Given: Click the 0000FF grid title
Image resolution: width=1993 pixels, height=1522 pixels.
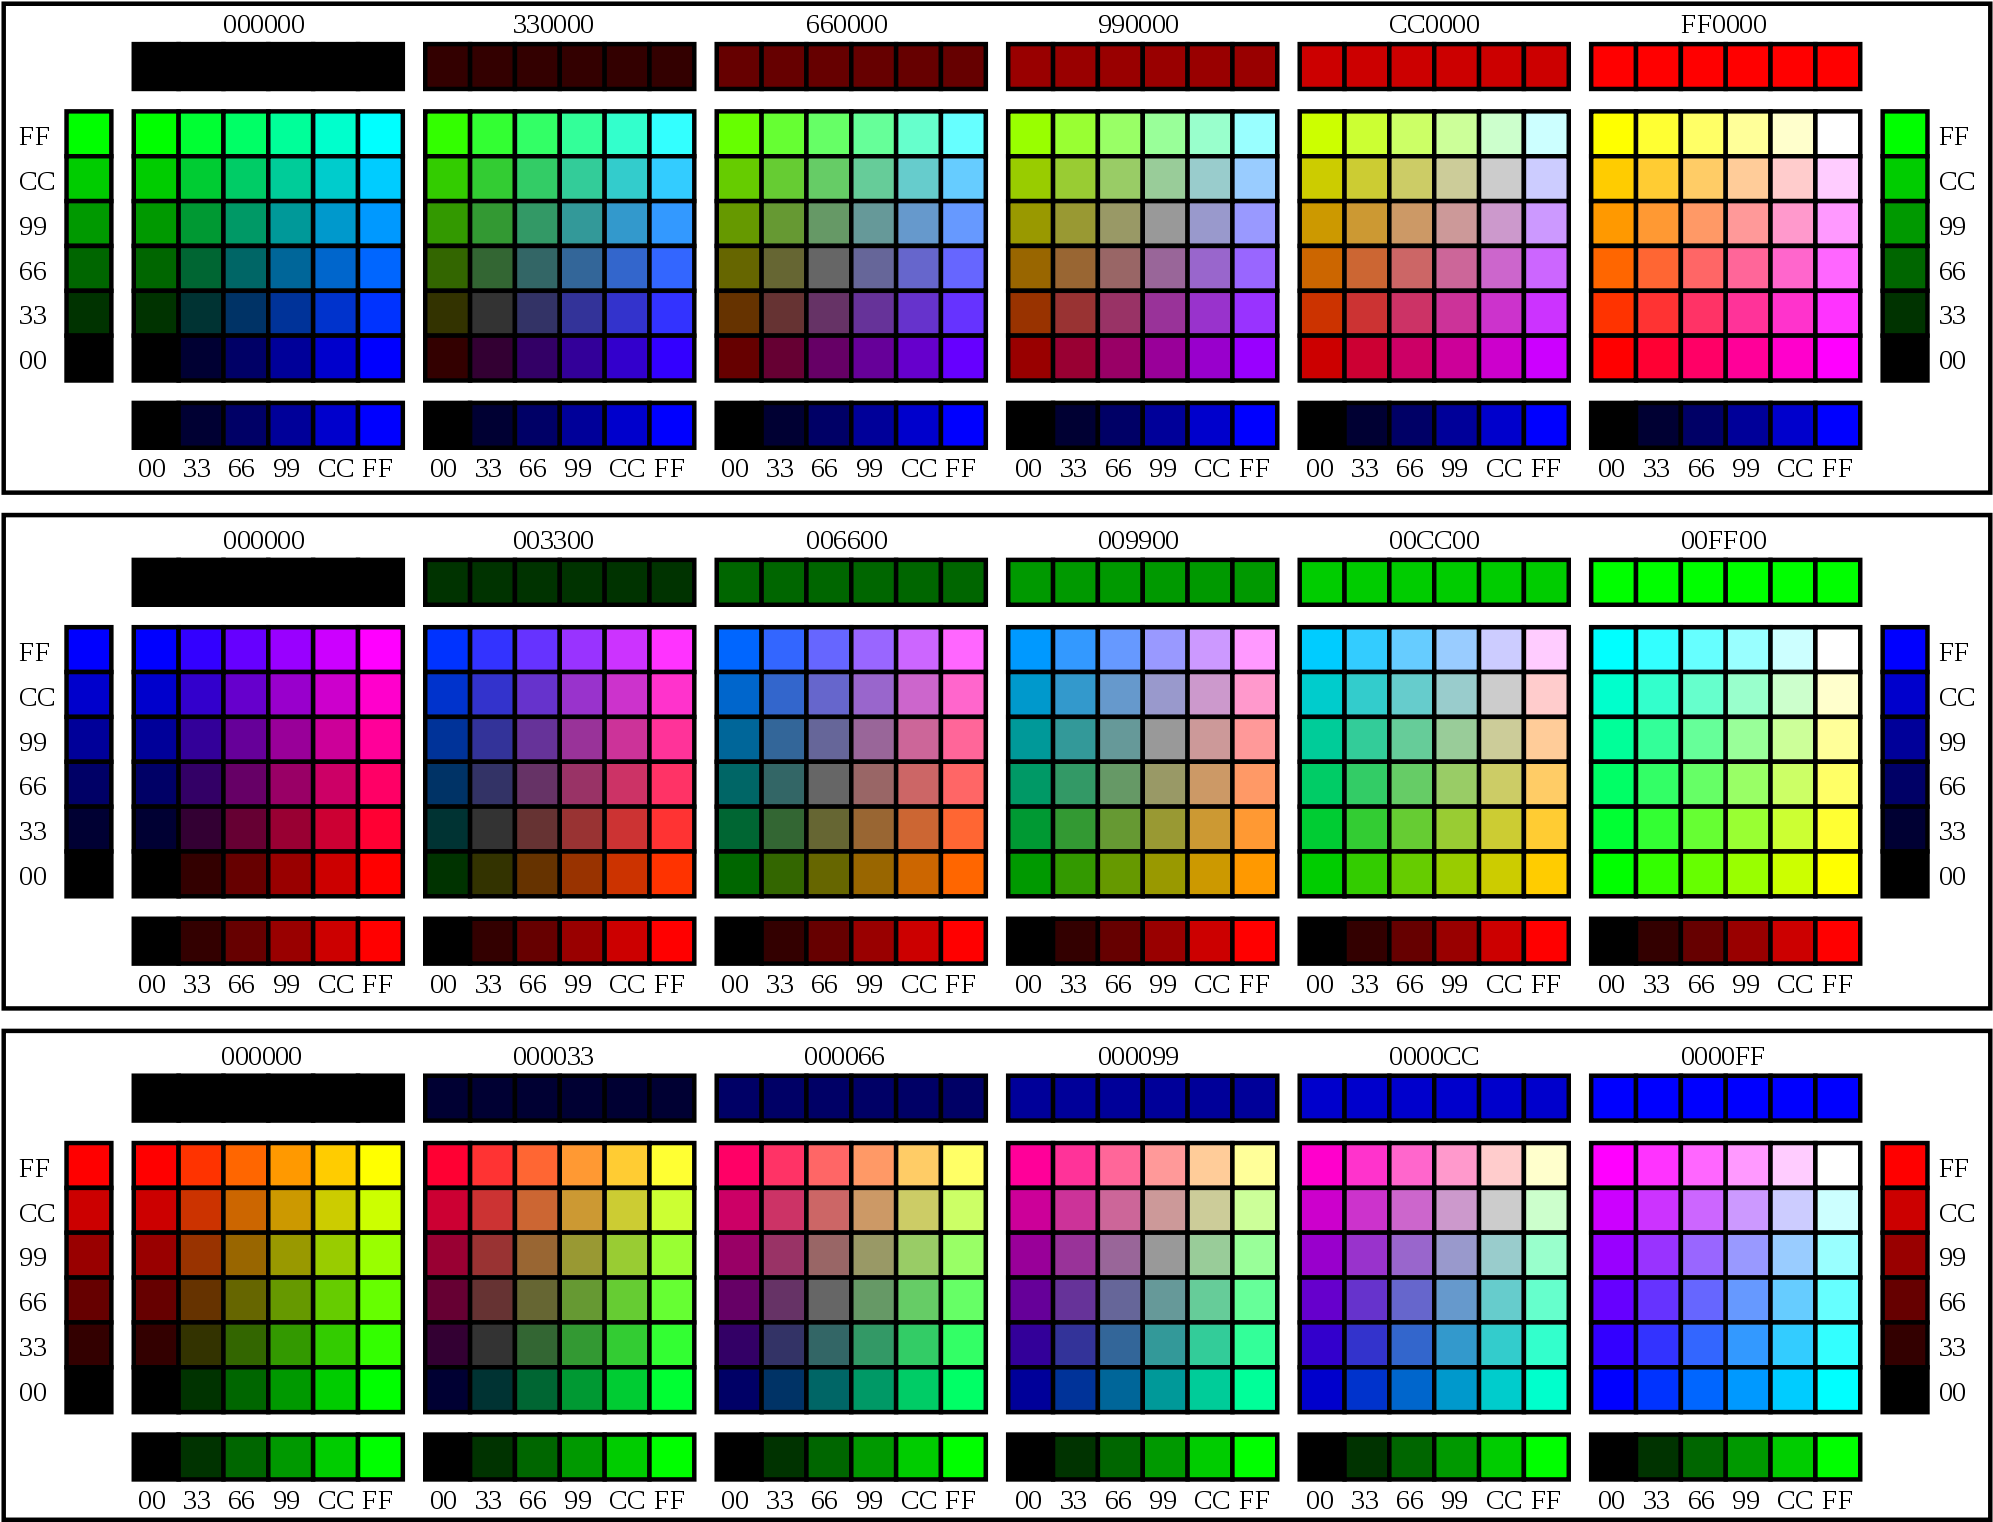Looking at the screenshot, I should point(1722,1056).
